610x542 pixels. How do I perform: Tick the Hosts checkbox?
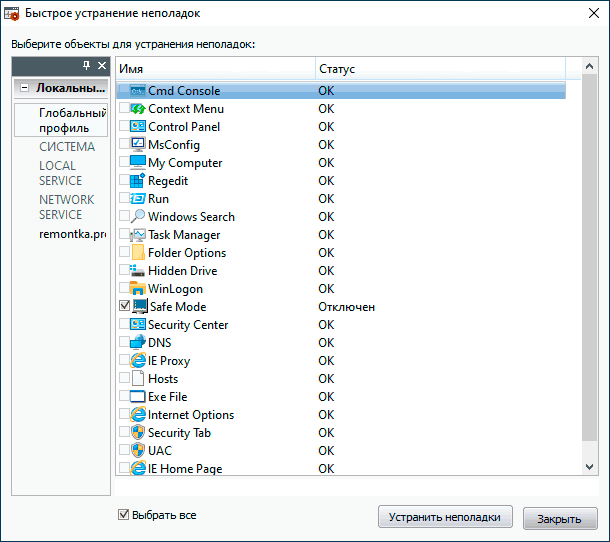click(124, 377)
